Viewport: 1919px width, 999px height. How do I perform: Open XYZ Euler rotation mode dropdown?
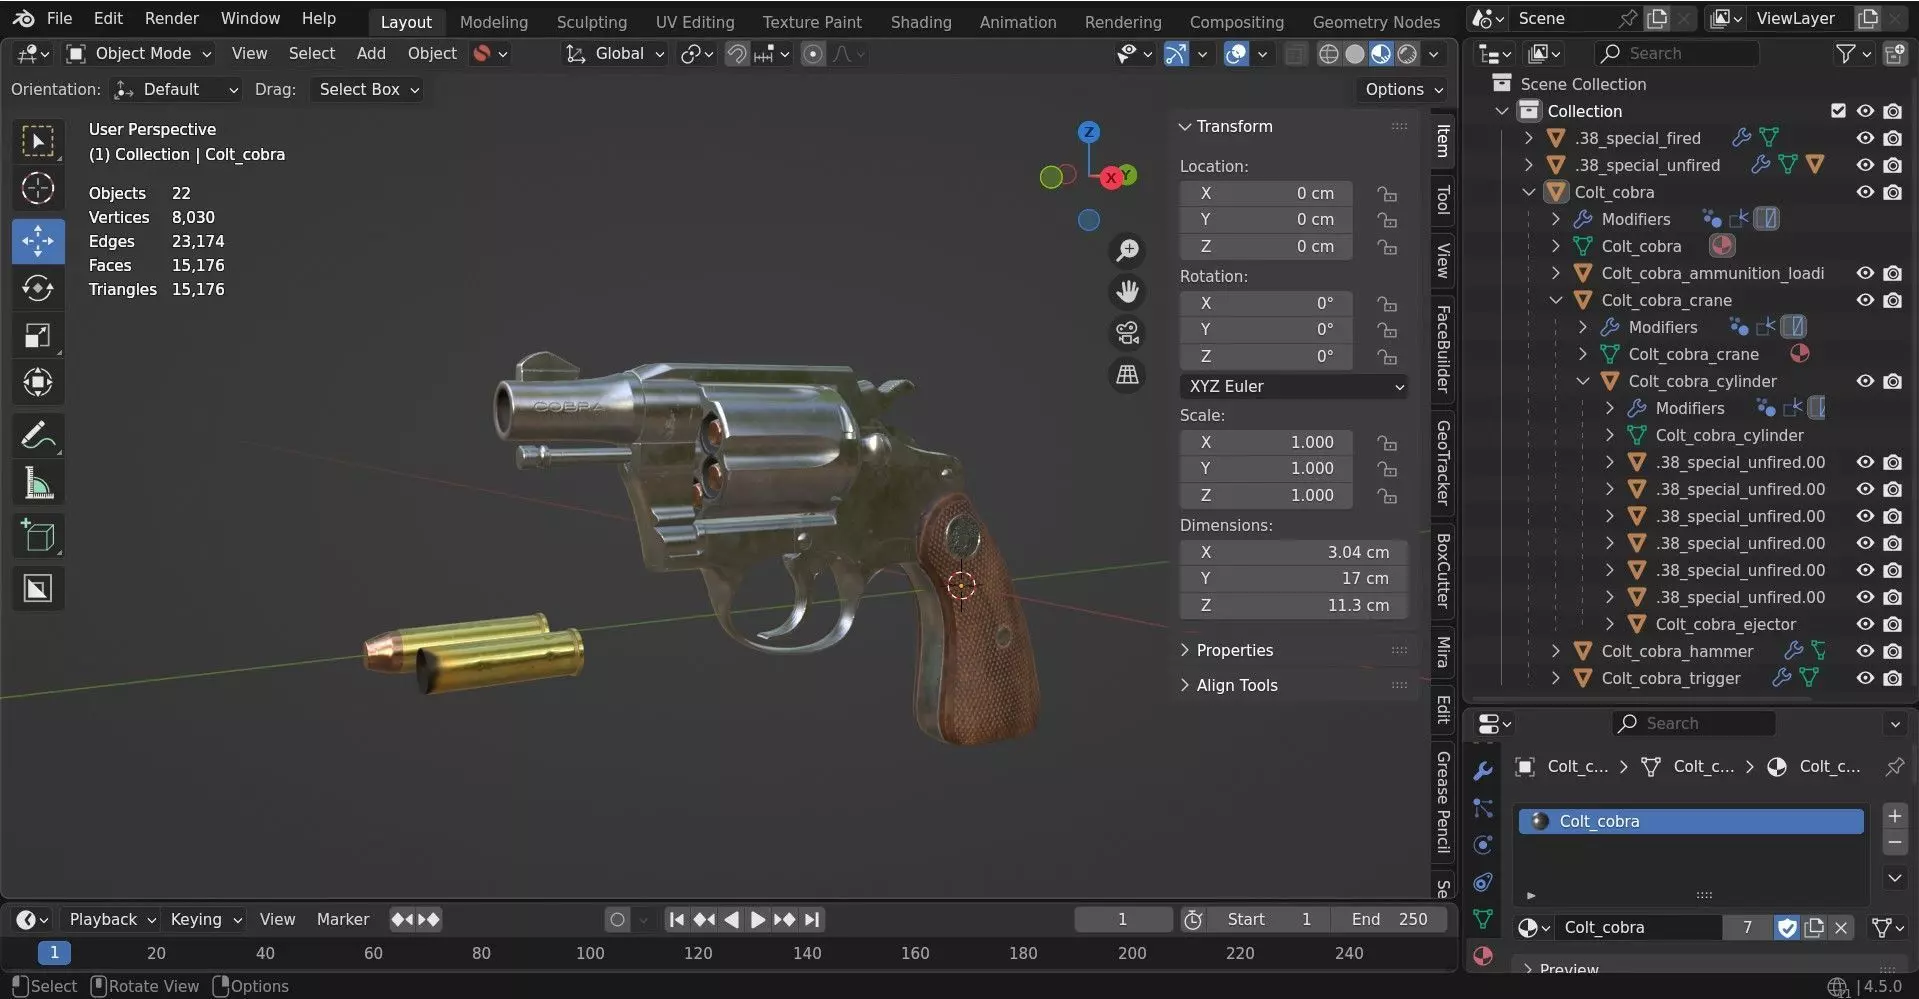[1294, 386]
